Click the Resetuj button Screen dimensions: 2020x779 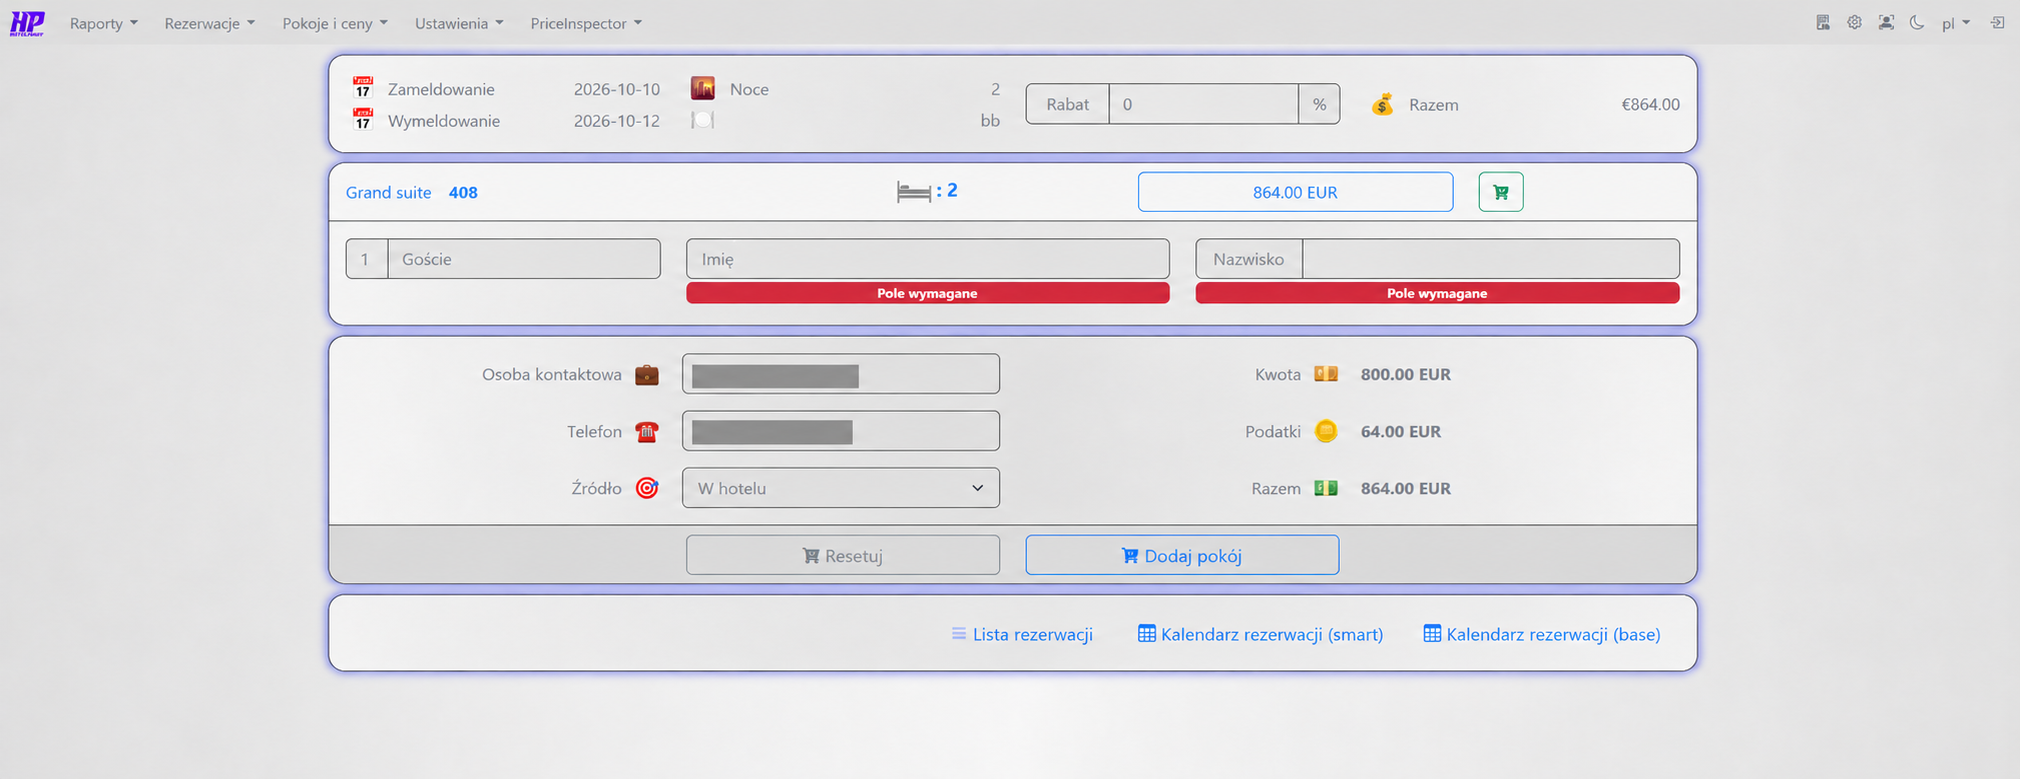843,555
